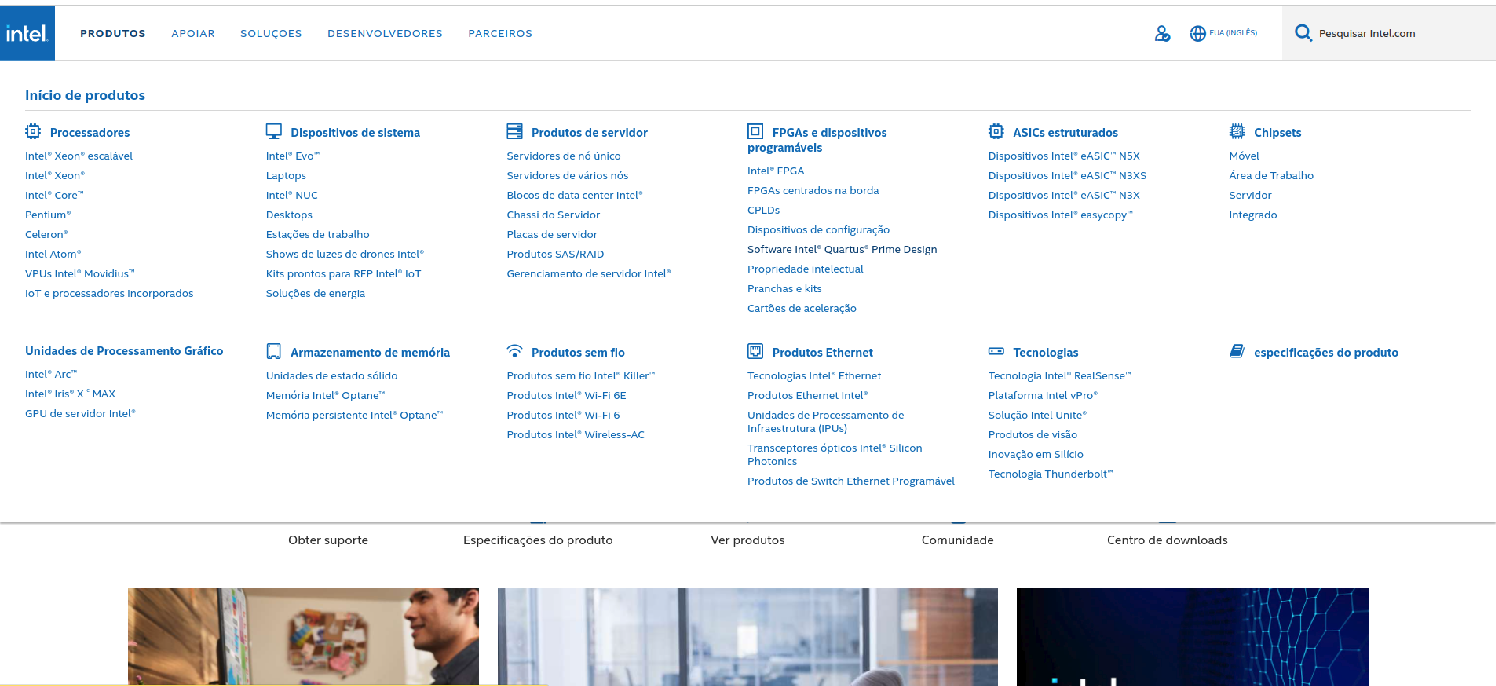The height and width of the screenshot is (686, 1496).
Task: Click Obter suporte below the menu
Action: (328, 540)
